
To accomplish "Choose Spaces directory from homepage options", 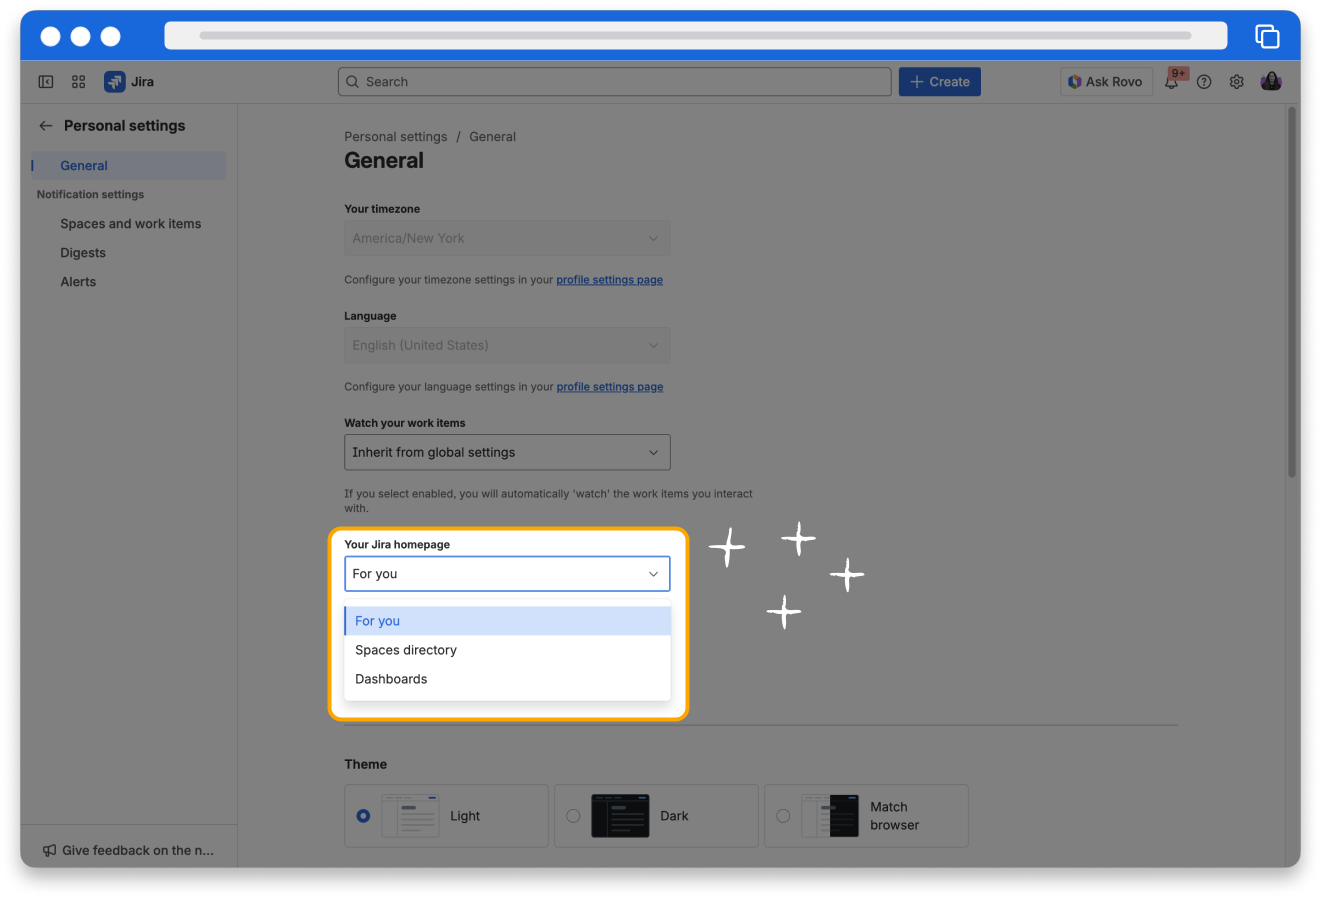I will [x=406, y=650].
